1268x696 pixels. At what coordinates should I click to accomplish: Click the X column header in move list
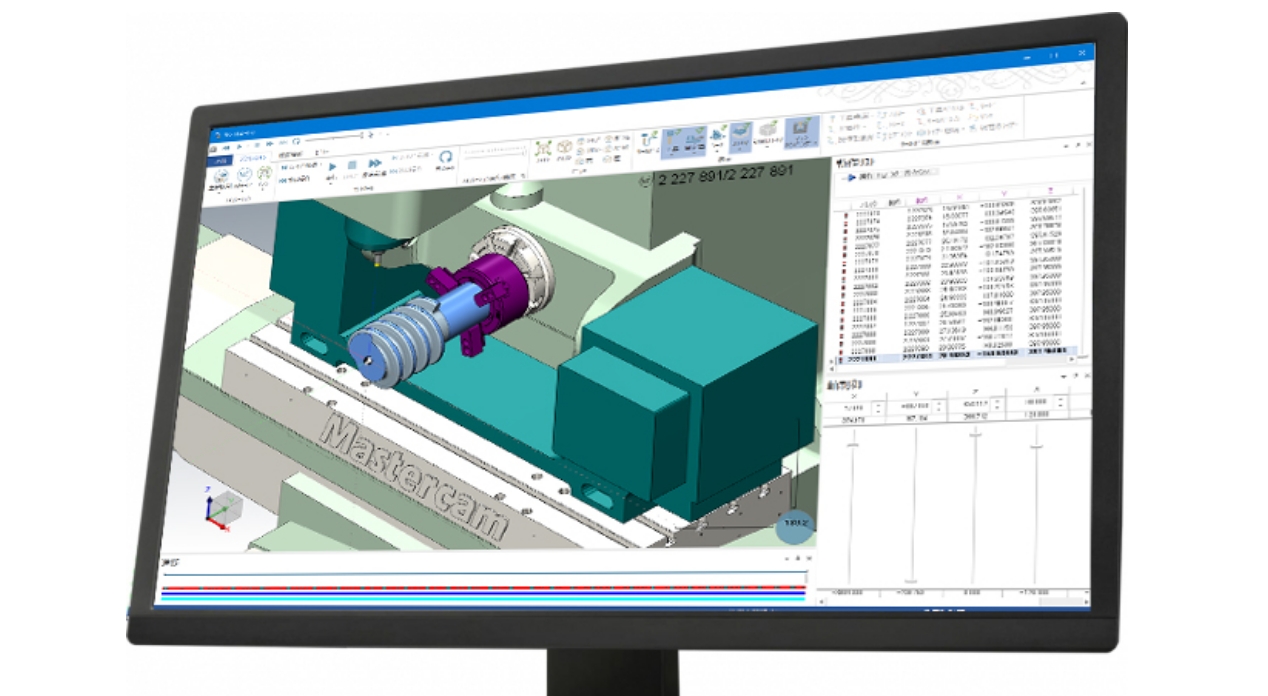coord(962,196)
